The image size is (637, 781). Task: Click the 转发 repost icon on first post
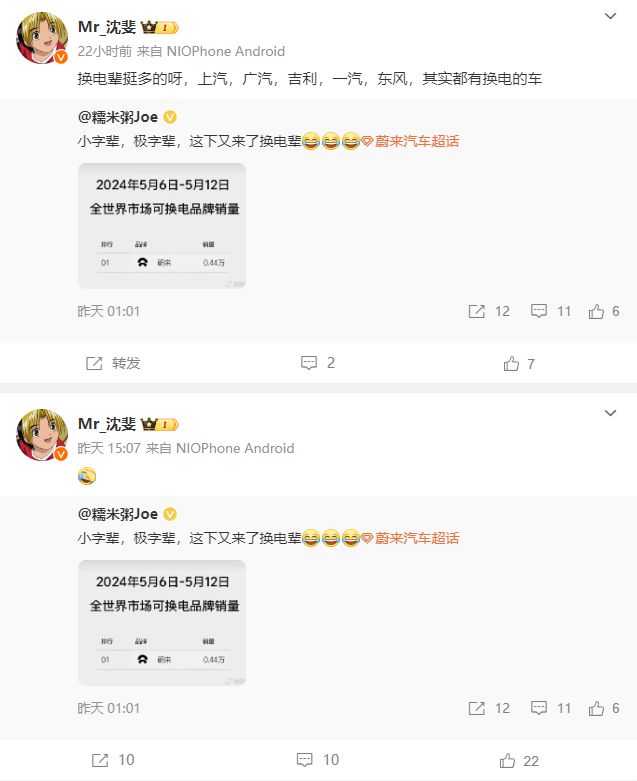coord(94,363)
